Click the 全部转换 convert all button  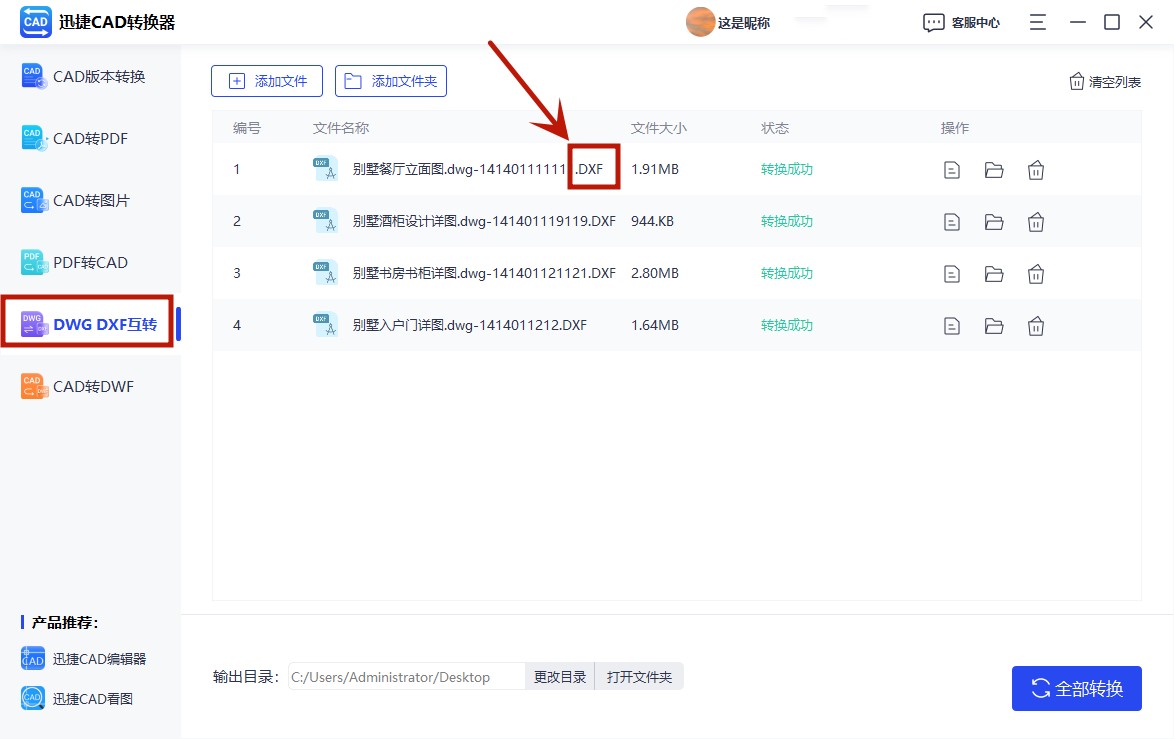pos(1077,688)
